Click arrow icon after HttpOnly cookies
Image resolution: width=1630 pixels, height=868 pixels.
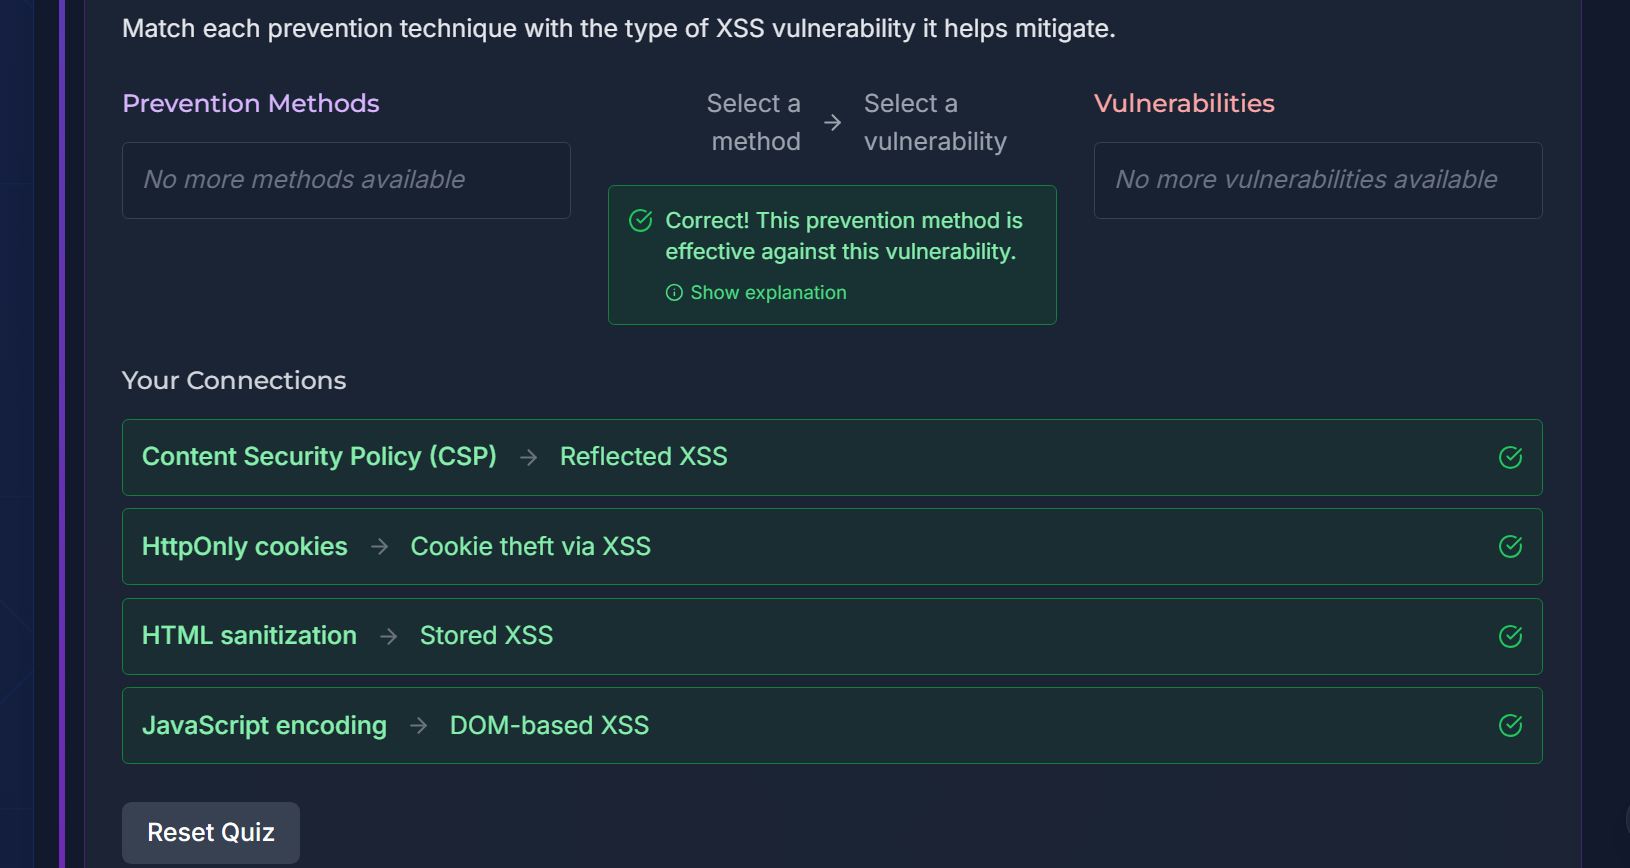[x=380, y=547]
